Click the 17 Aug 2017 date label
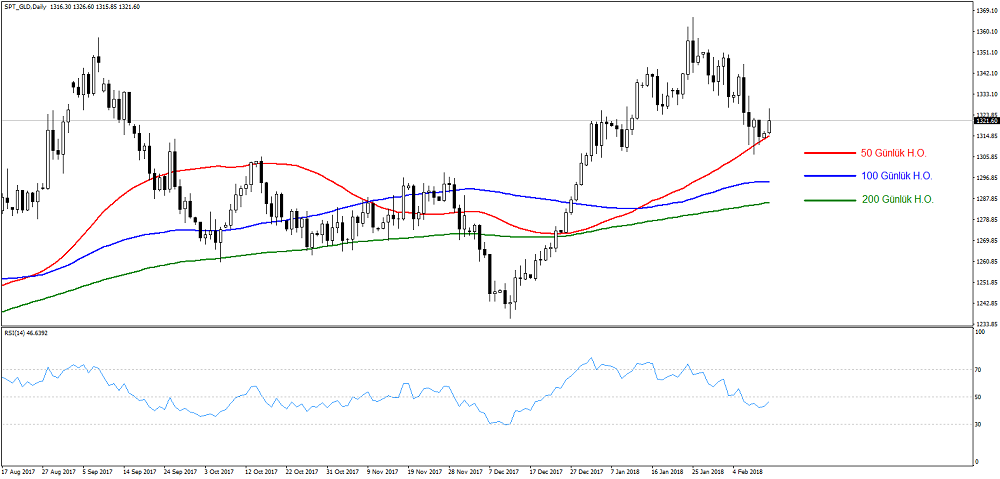This screenshot has width=1000, height=479. coord(19,470)
